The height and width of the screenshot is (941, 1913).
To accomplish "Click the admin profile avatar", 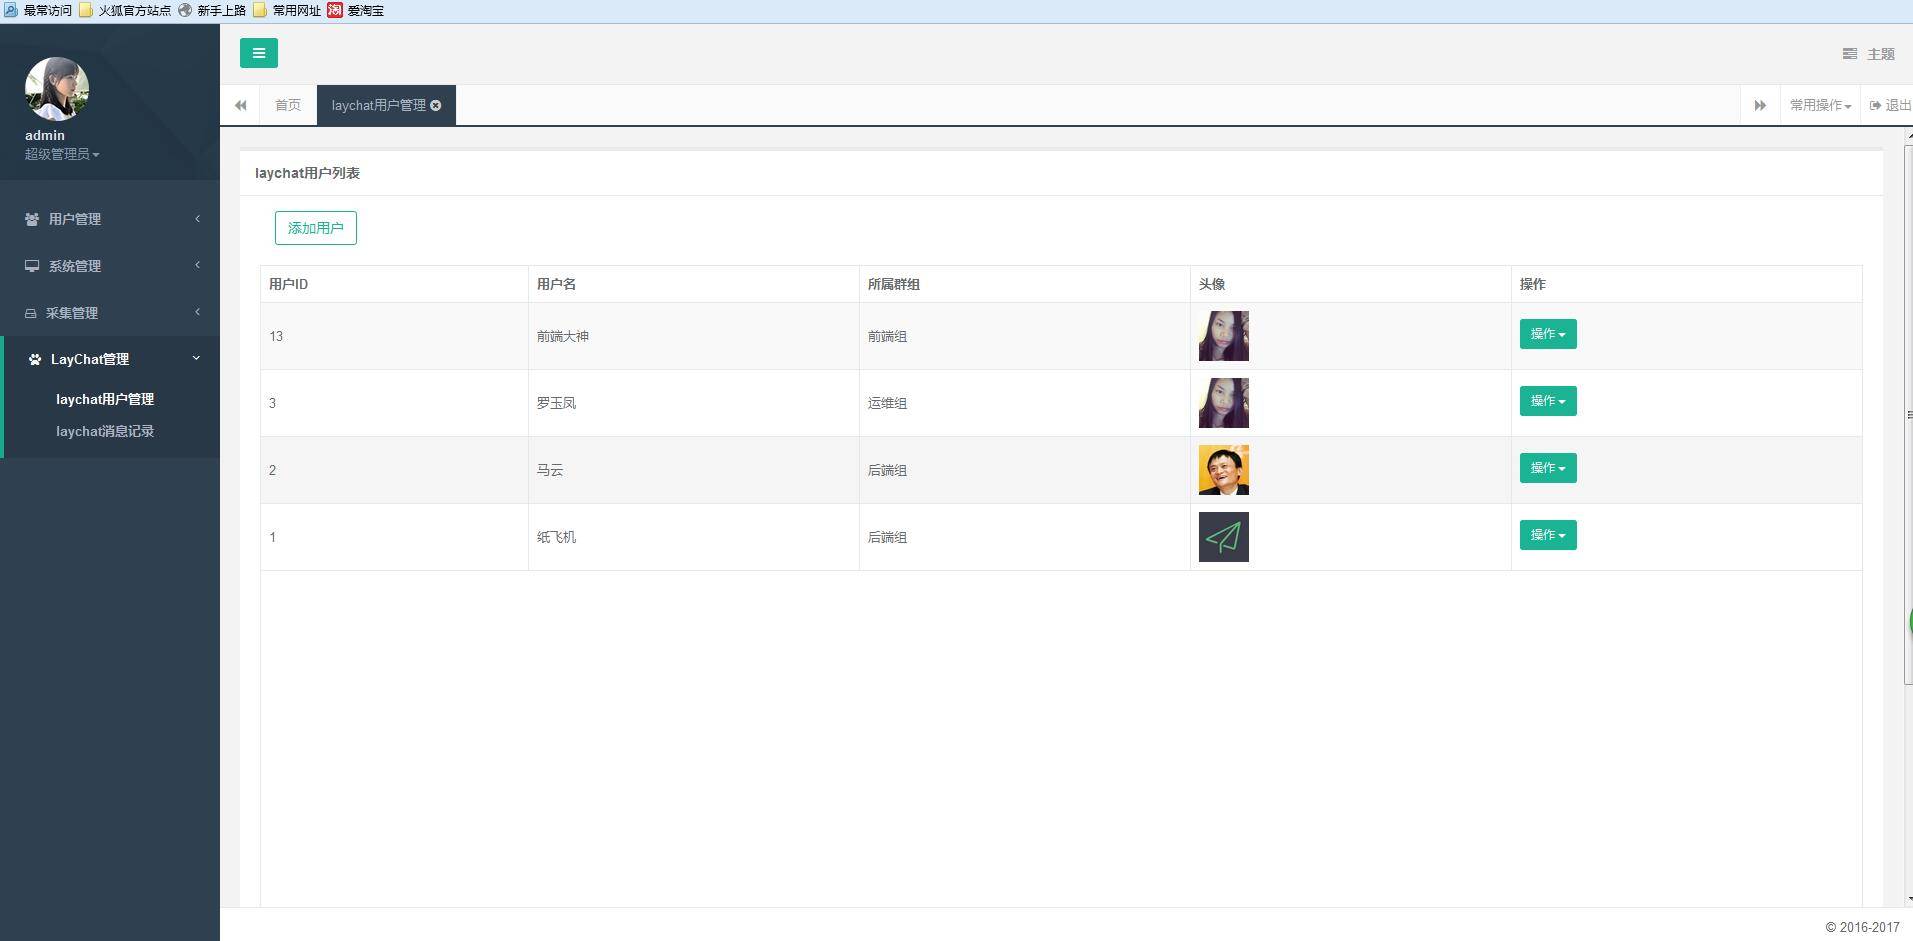I will (x=57, y=89).
